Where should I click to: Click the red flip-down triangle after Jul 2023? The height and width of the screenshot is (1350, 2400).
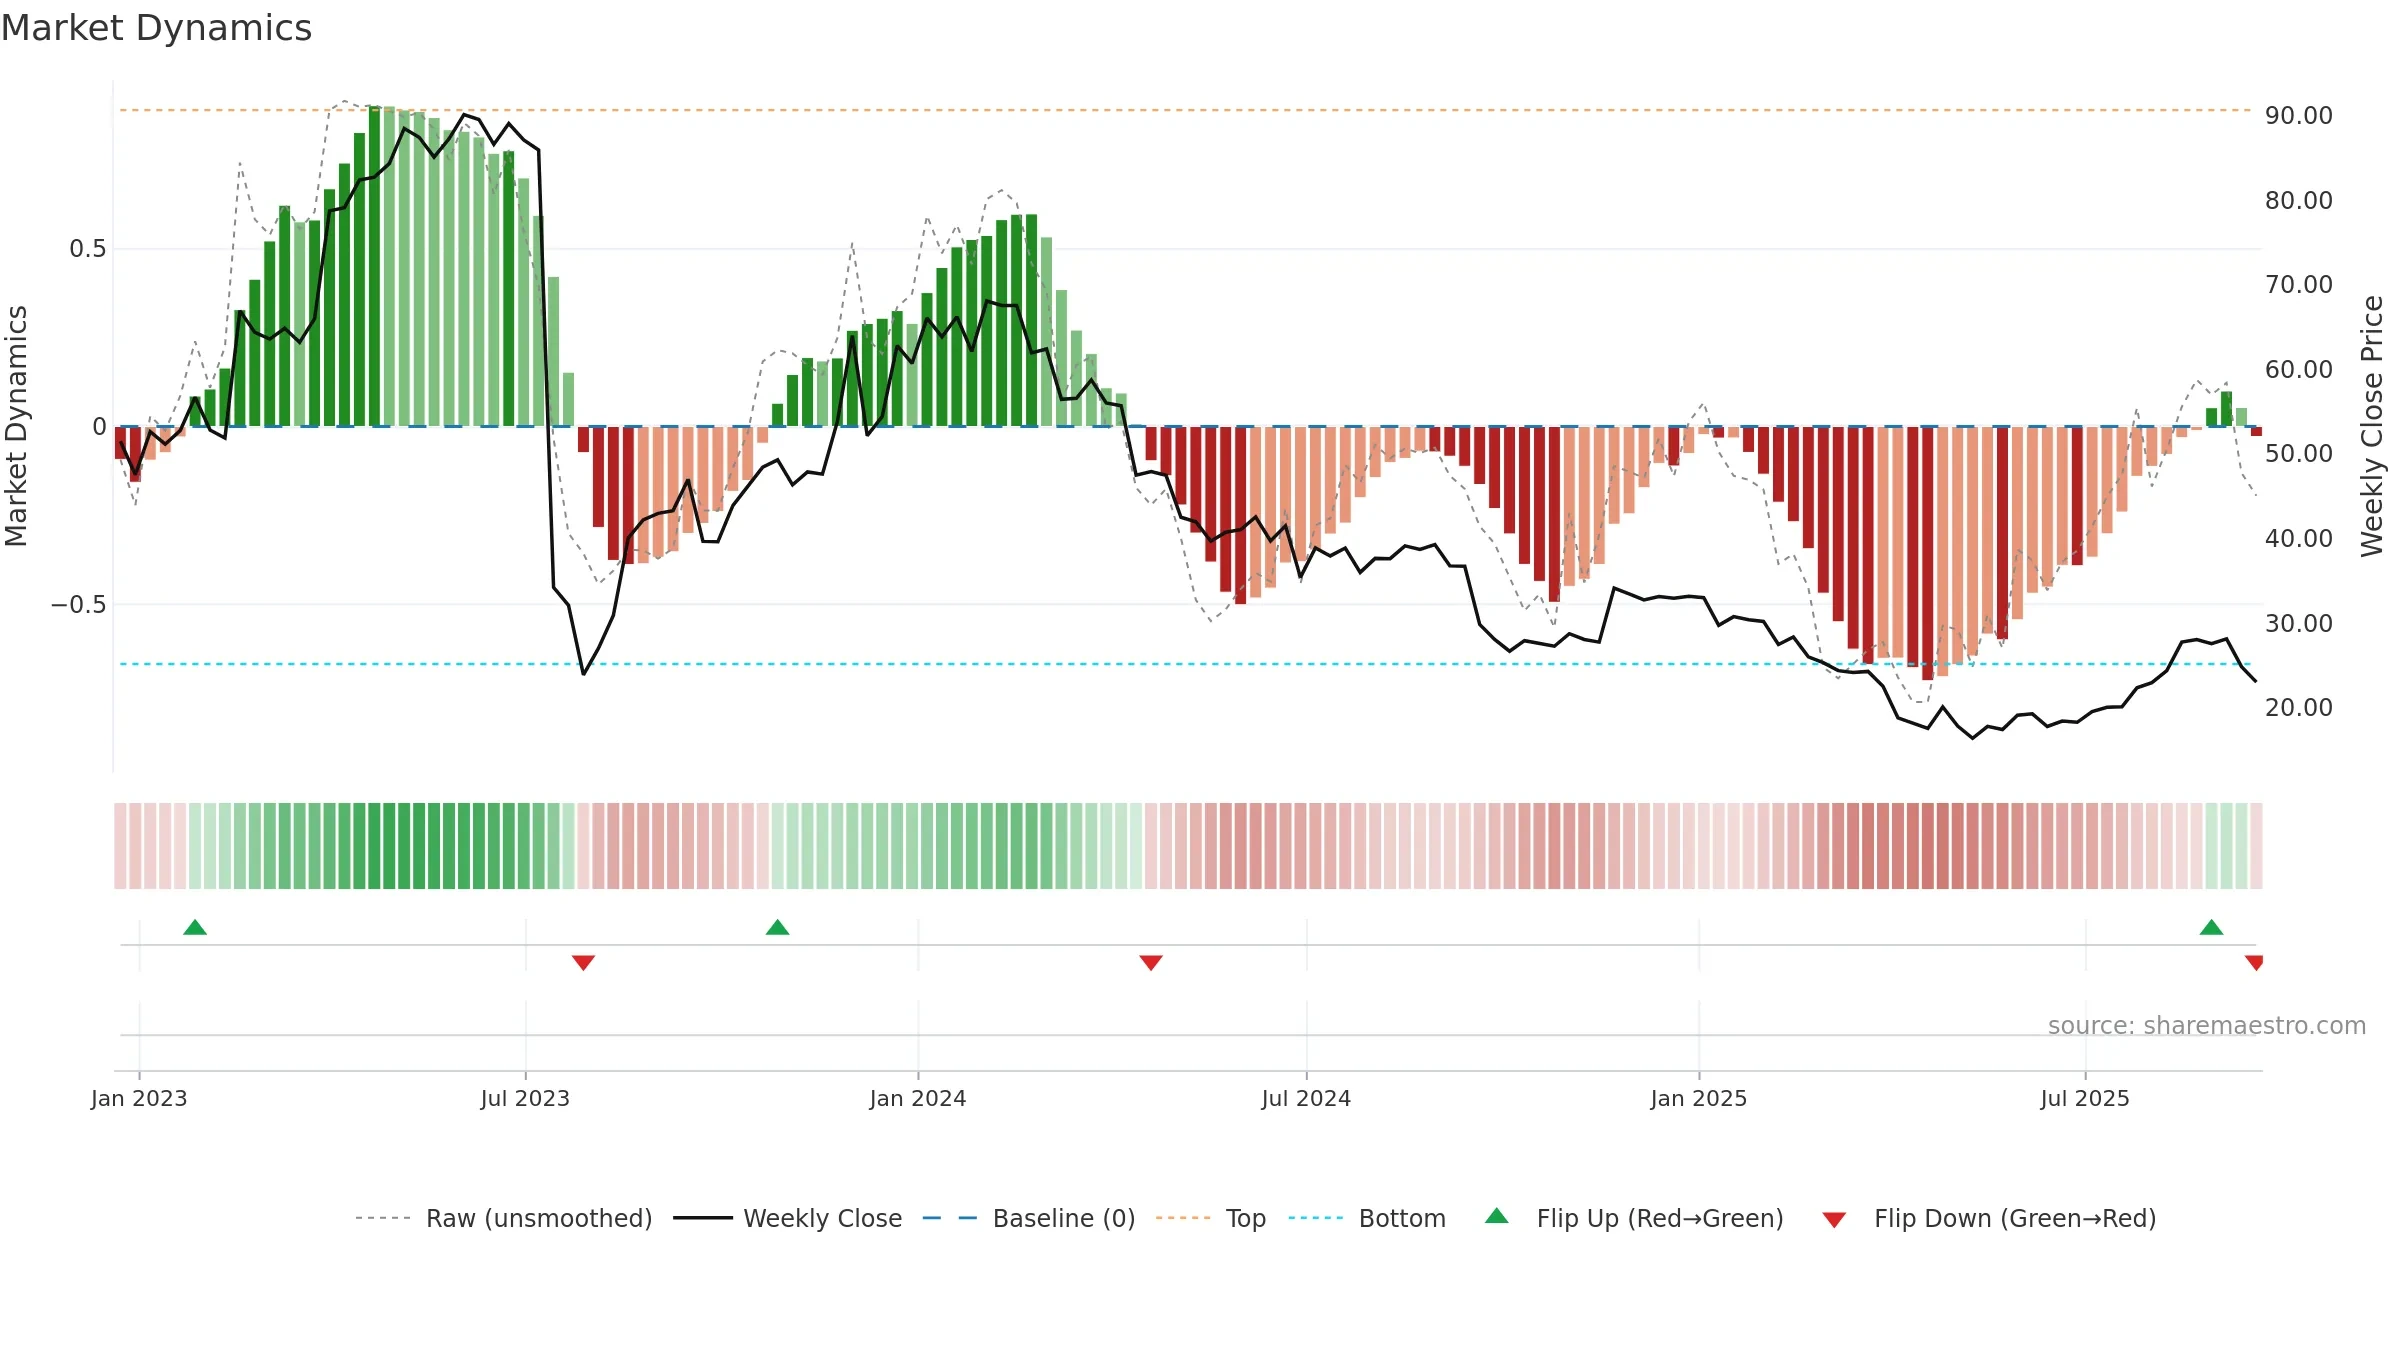click(583, 962)
